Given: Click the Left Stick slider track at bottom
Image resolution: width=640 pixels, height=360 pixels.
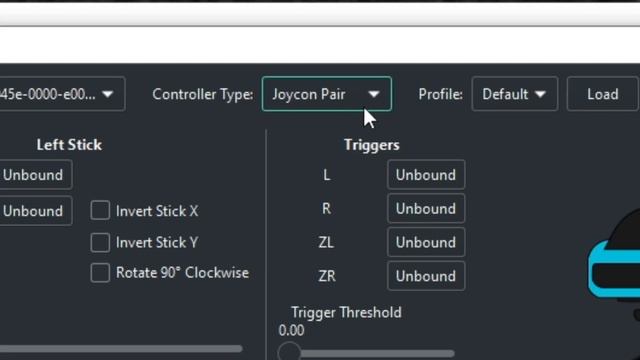Looking at the screenshot, I should click(121, 349).
